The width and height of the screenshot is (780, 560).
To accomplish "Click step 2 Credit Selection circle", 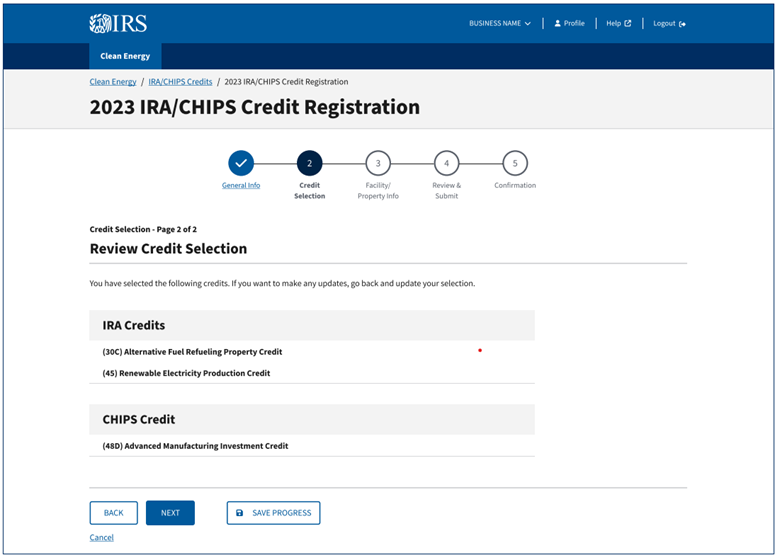I will point(309,163).
